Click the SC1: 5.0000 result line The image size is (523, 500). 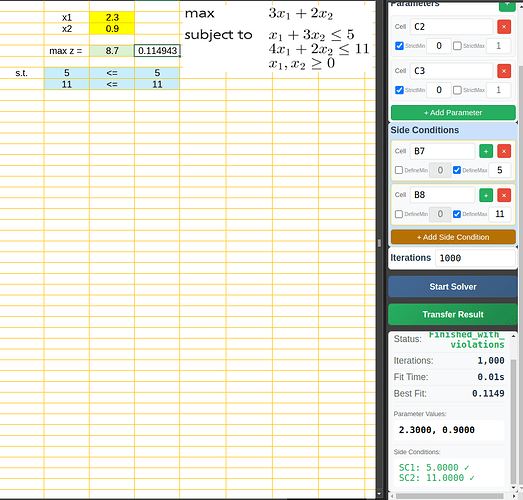click(434, 467)
